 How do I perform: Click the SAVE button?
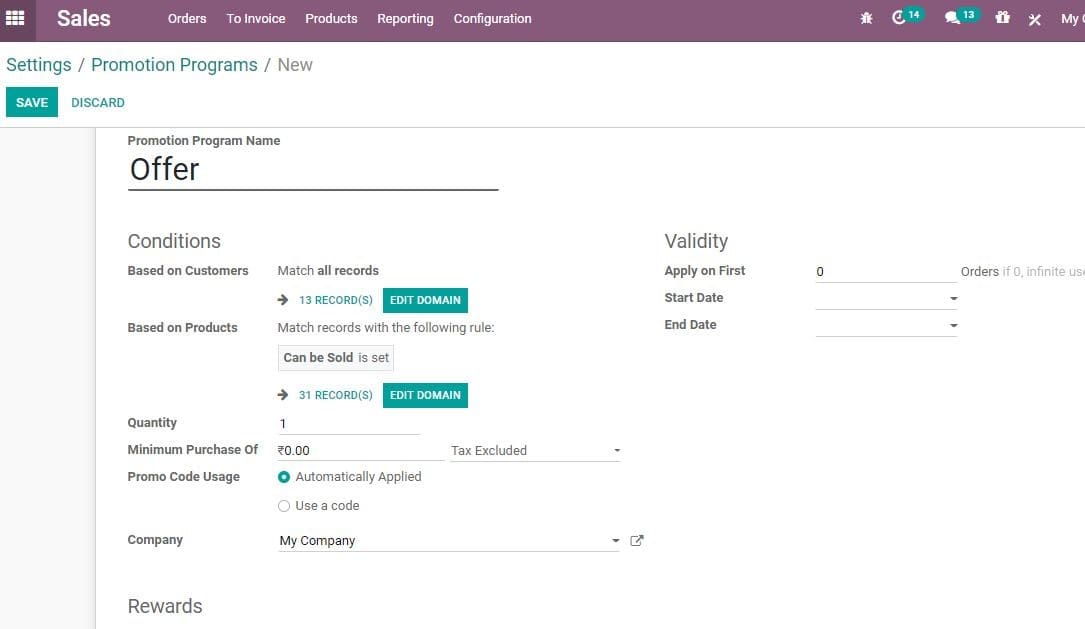click(x=31, y=101)
